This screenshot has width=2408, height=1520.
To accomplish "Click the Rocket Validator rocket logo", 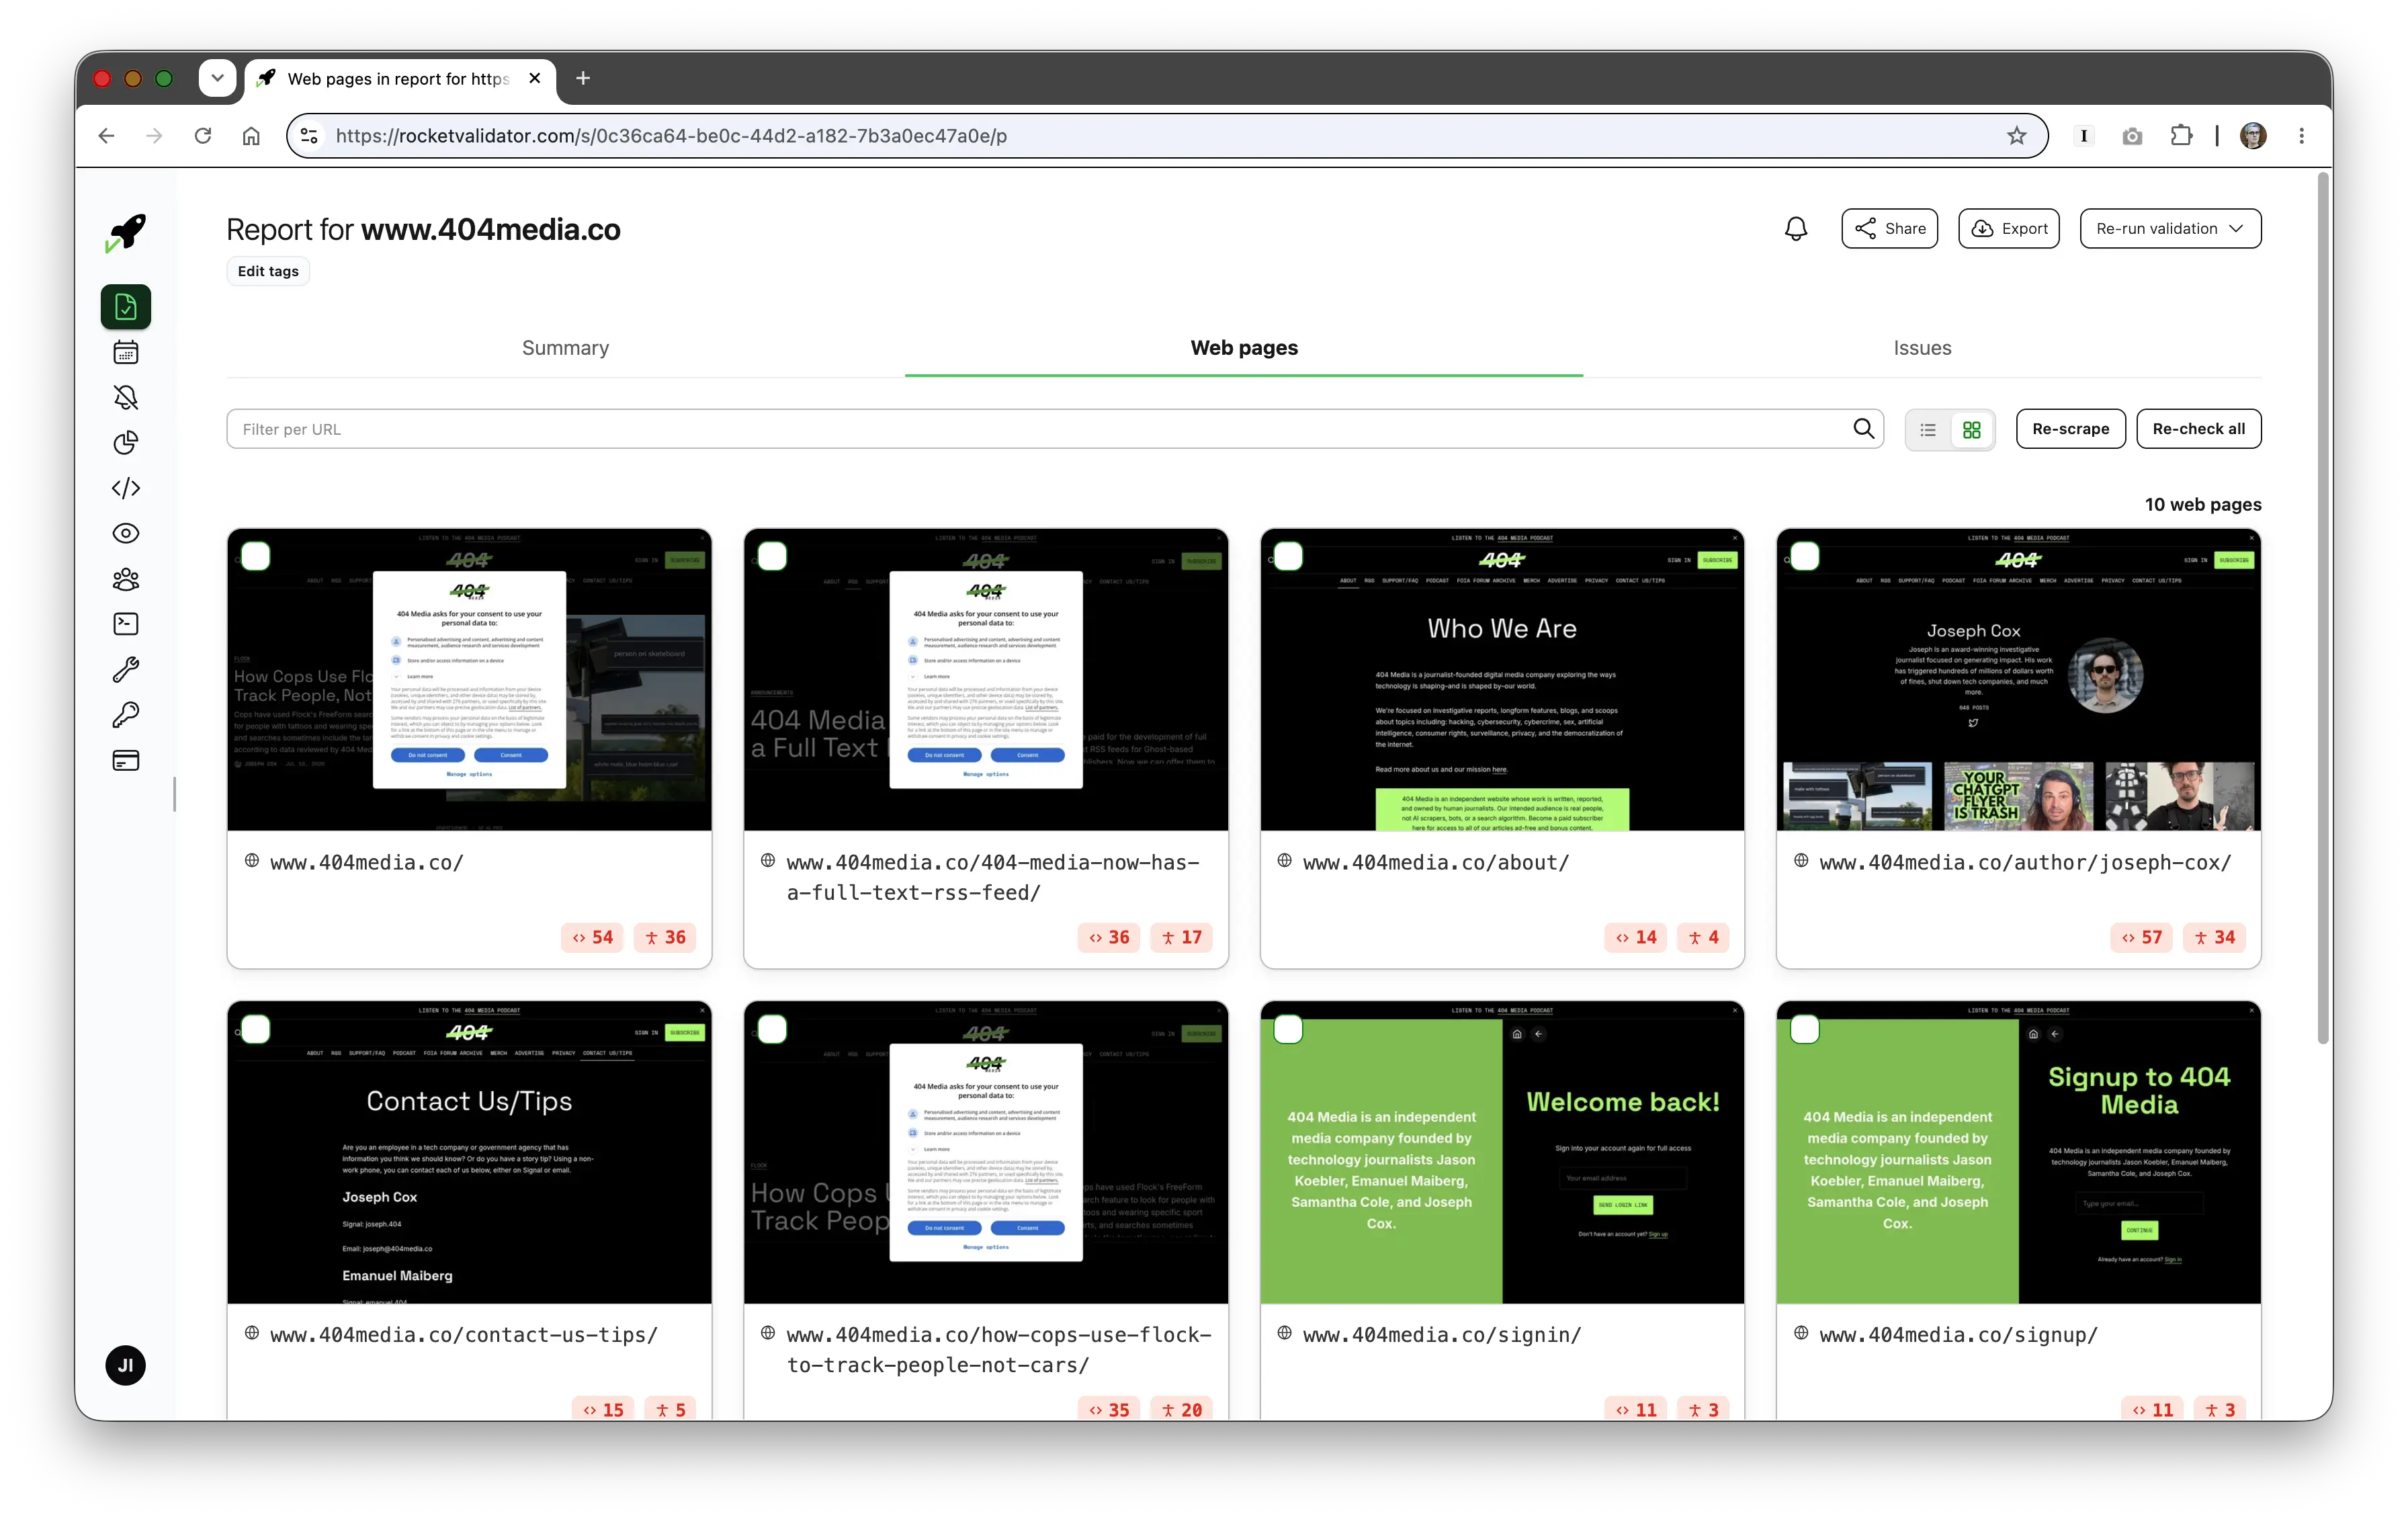I will click(126, 233).
